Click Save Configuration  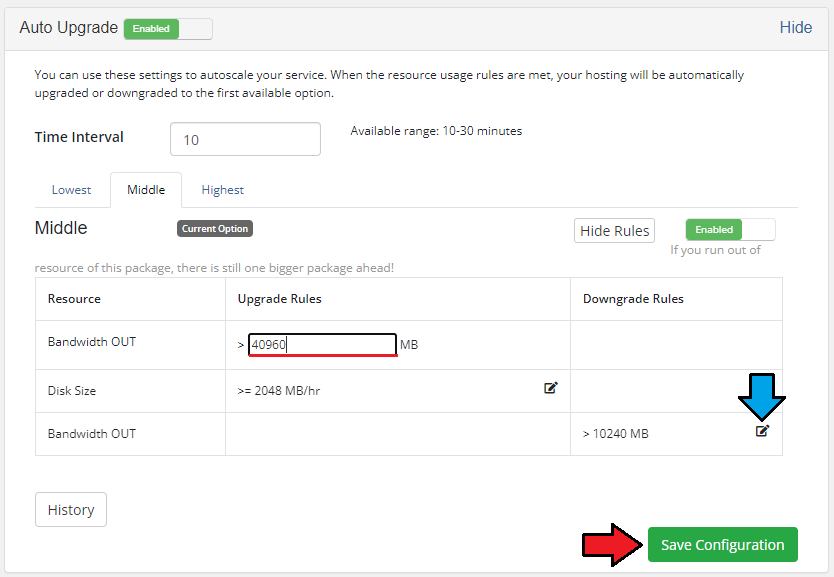(722, 545)
